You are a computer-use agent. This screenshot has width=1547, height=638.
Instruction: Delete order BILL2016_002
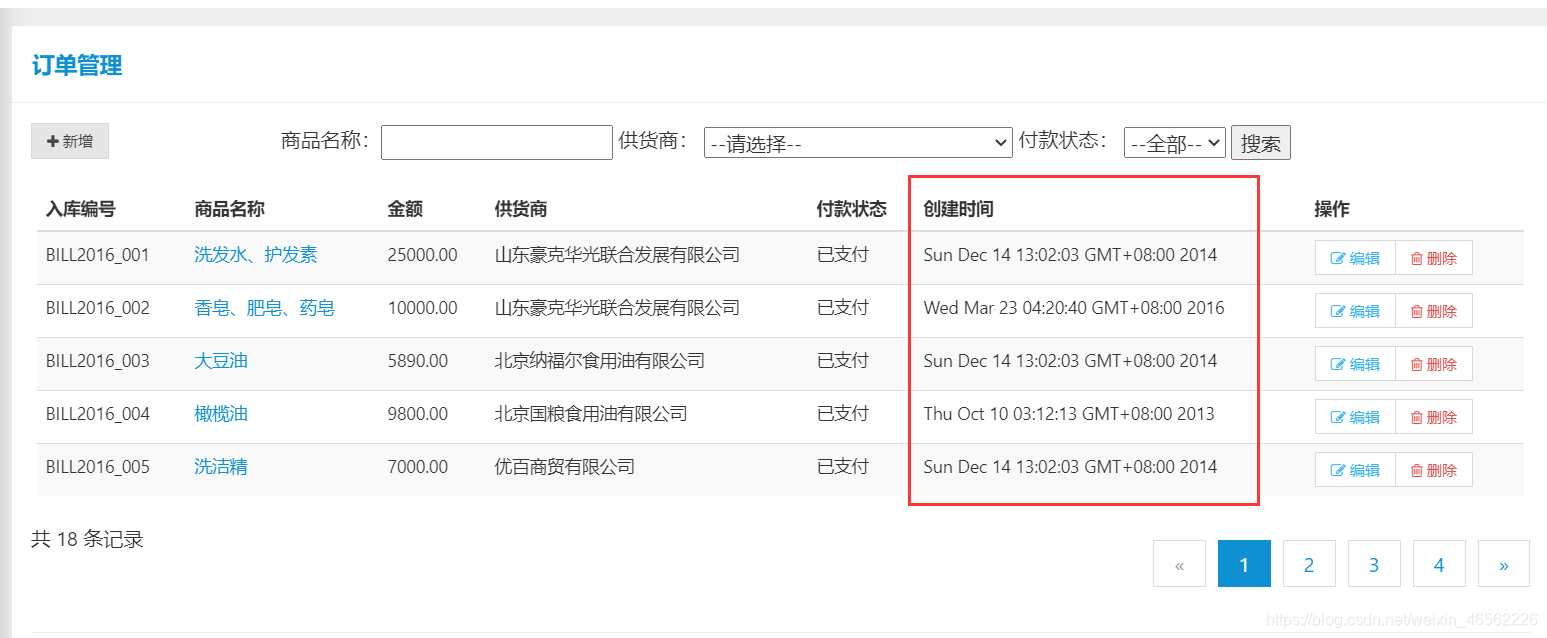[1434, 311]
